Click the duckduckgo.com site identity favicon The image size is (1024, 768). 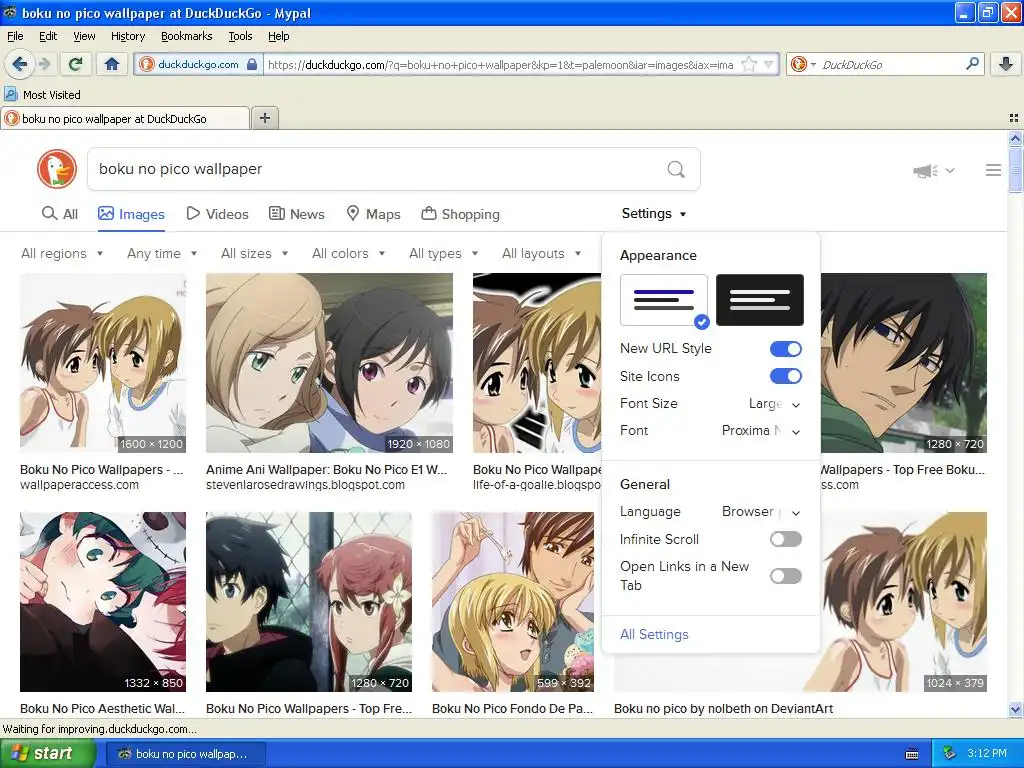coord(147,64)
